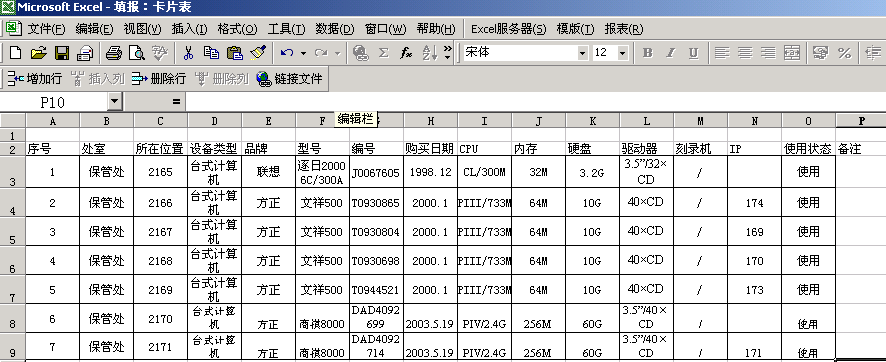The width and height of the screenshot is (886, 362).
Task: Click the 链接文件 button
Action: click(289, 78)
